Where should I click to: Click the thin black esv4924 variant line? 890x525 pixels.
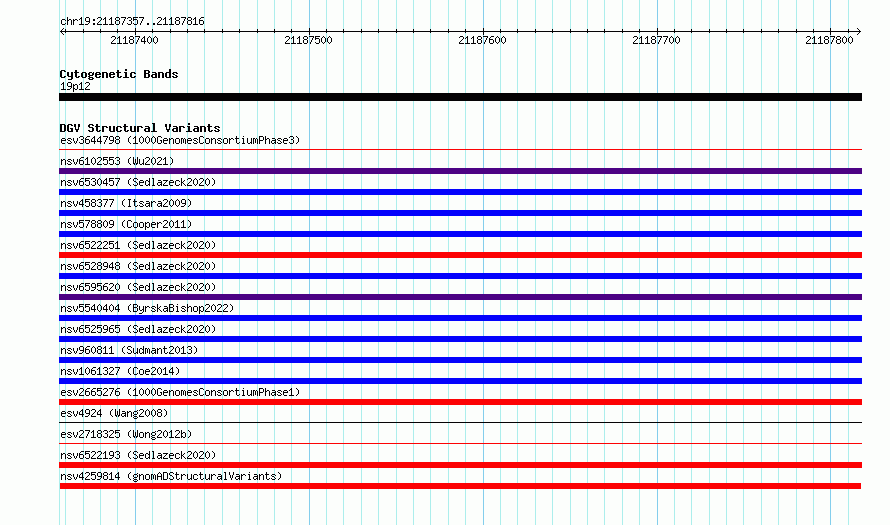[460, 423]
